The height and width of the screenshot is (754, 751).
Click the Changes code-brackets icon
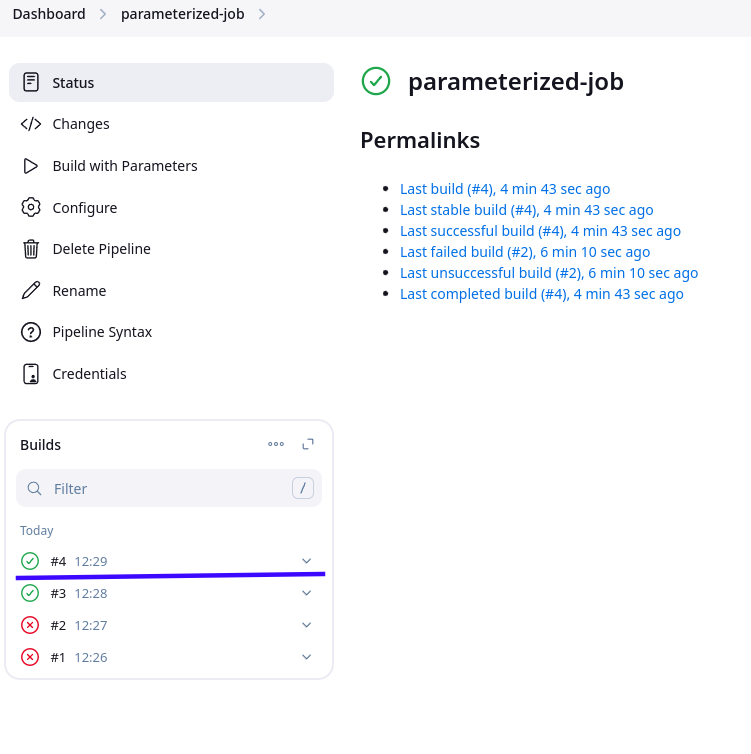tap(31, 124)
